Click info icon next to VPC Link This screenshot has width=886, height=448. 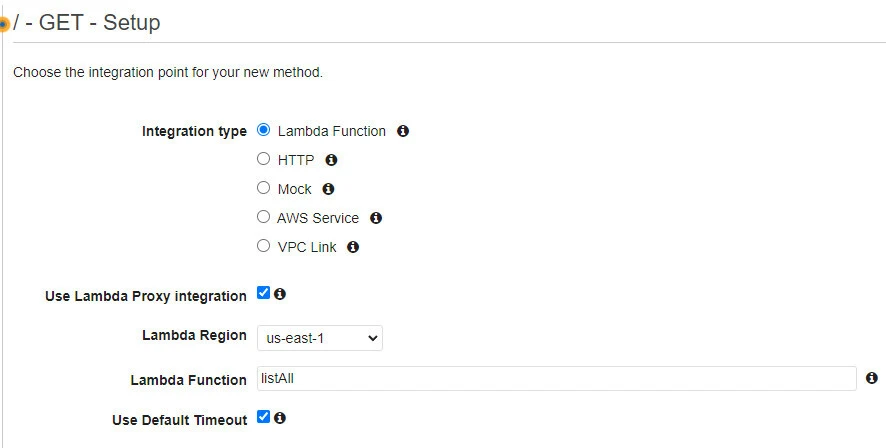point(353,246)
